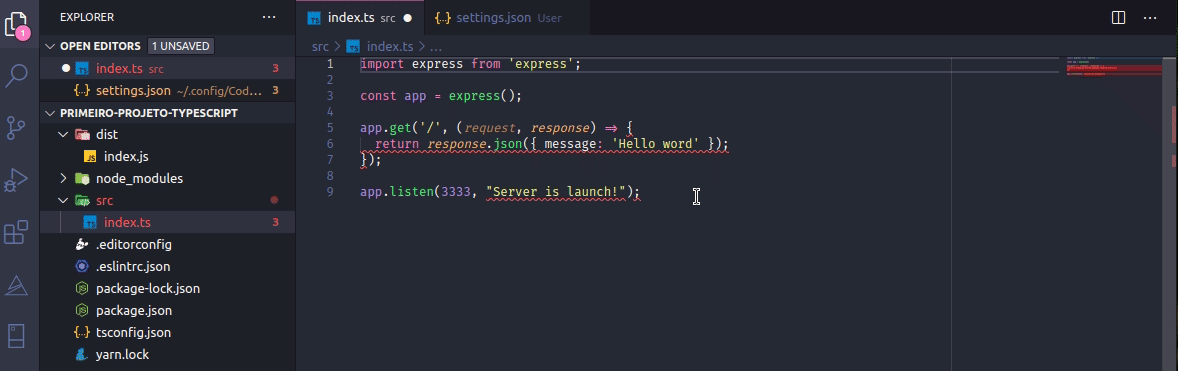
Task: Open Explorer more actions ellipsis
Action: point(269,17)
